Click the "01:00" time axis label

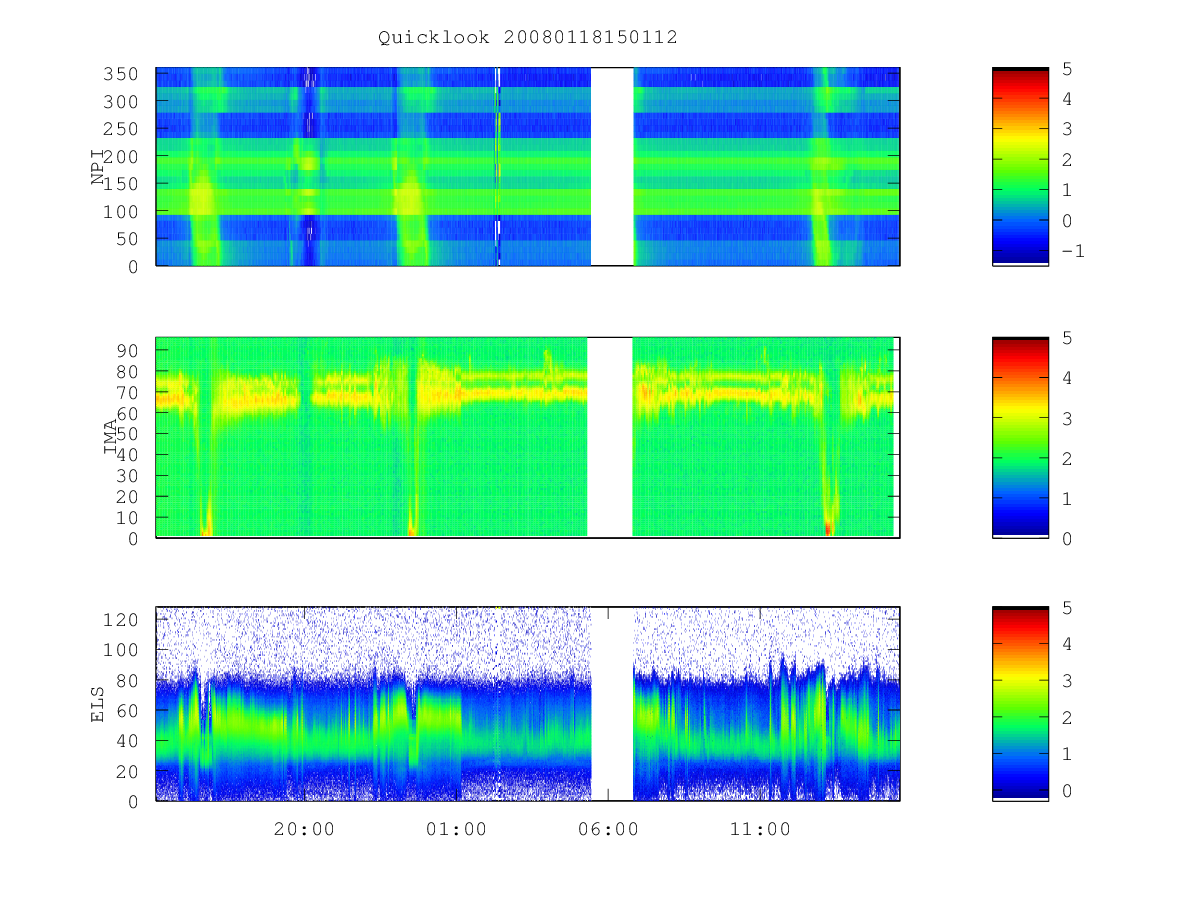(457, 829)
